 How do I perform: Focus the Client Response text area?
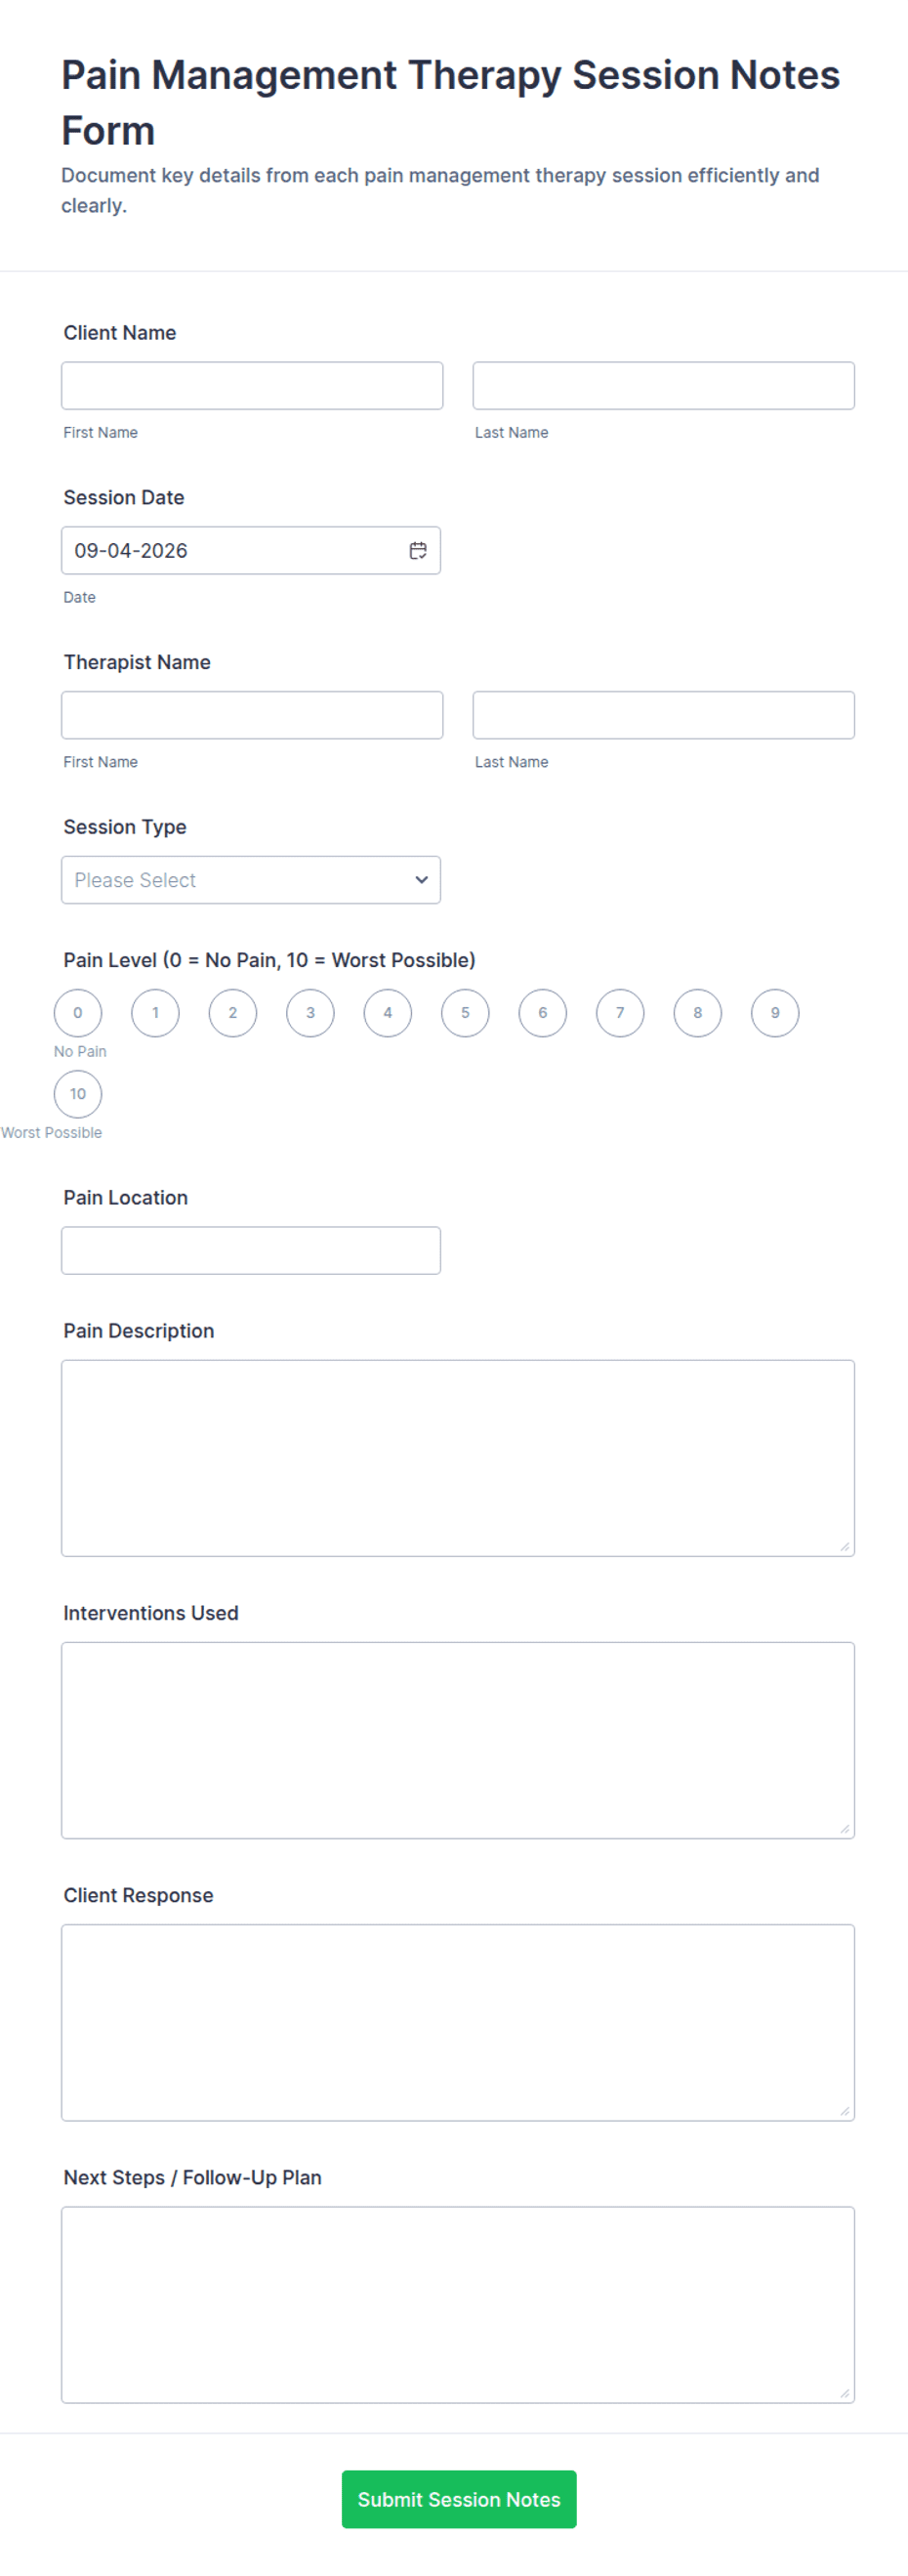(x=458, y=2022)
